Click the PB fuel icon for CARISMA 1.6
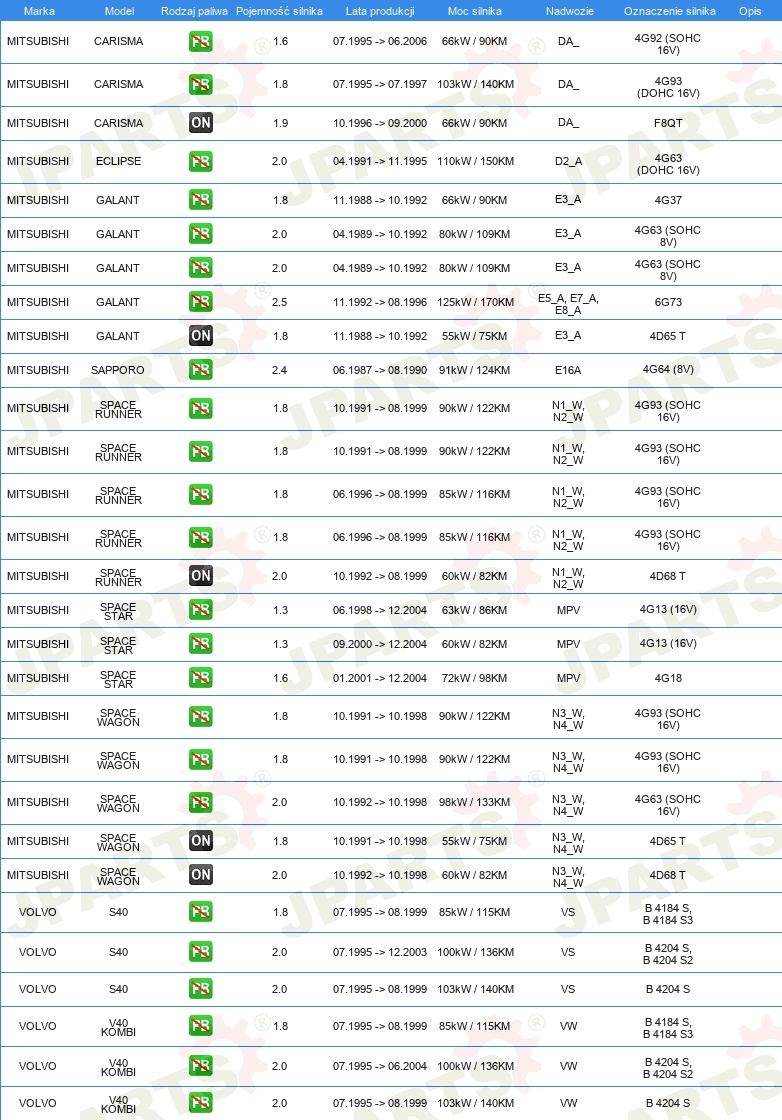 pyautogui.click(x=201, y=41)
